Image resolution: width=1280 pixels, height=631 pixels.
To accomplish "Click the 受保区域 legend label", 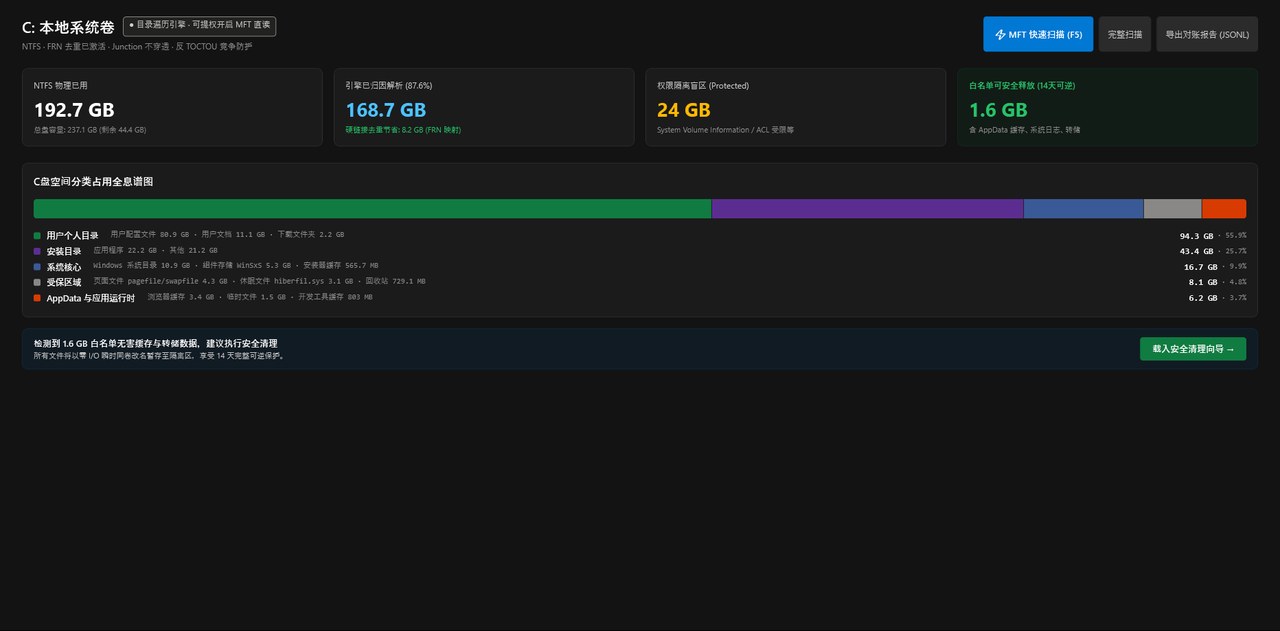I will [64, 282].
